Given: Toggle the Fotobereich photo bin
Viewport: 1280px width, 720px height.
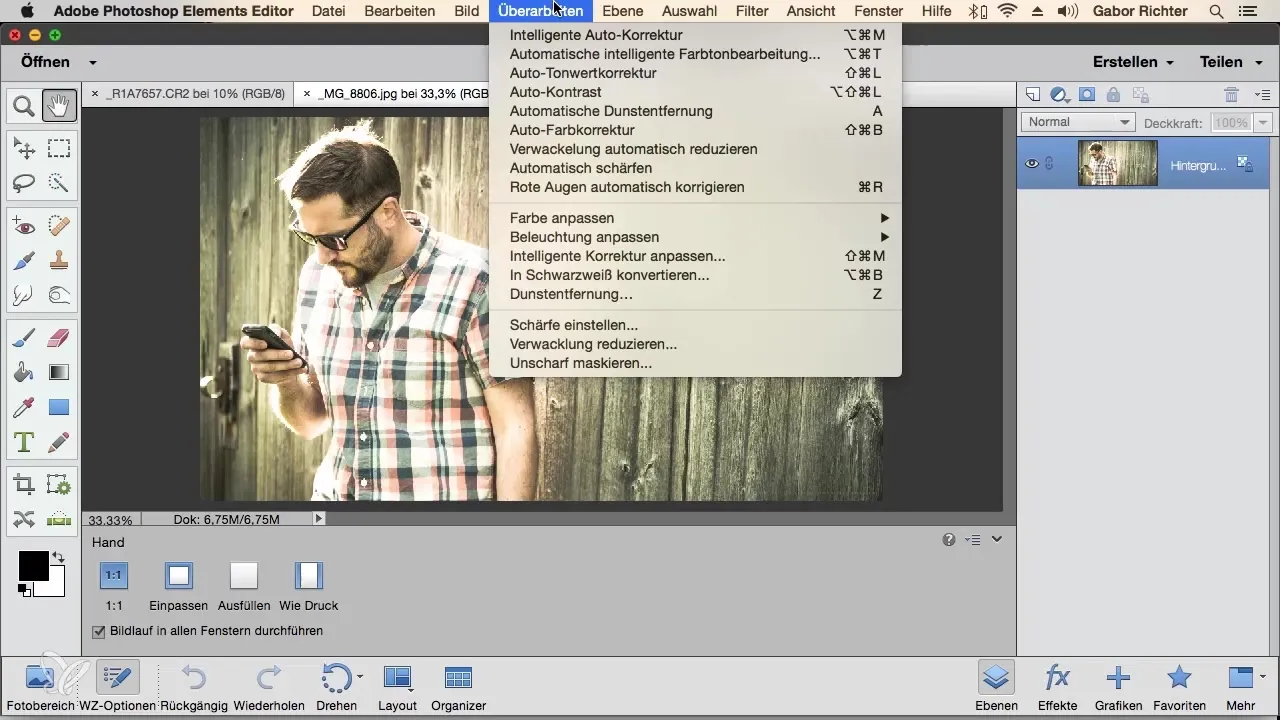Looking at the screenshot, I should [x=40, y=687].
